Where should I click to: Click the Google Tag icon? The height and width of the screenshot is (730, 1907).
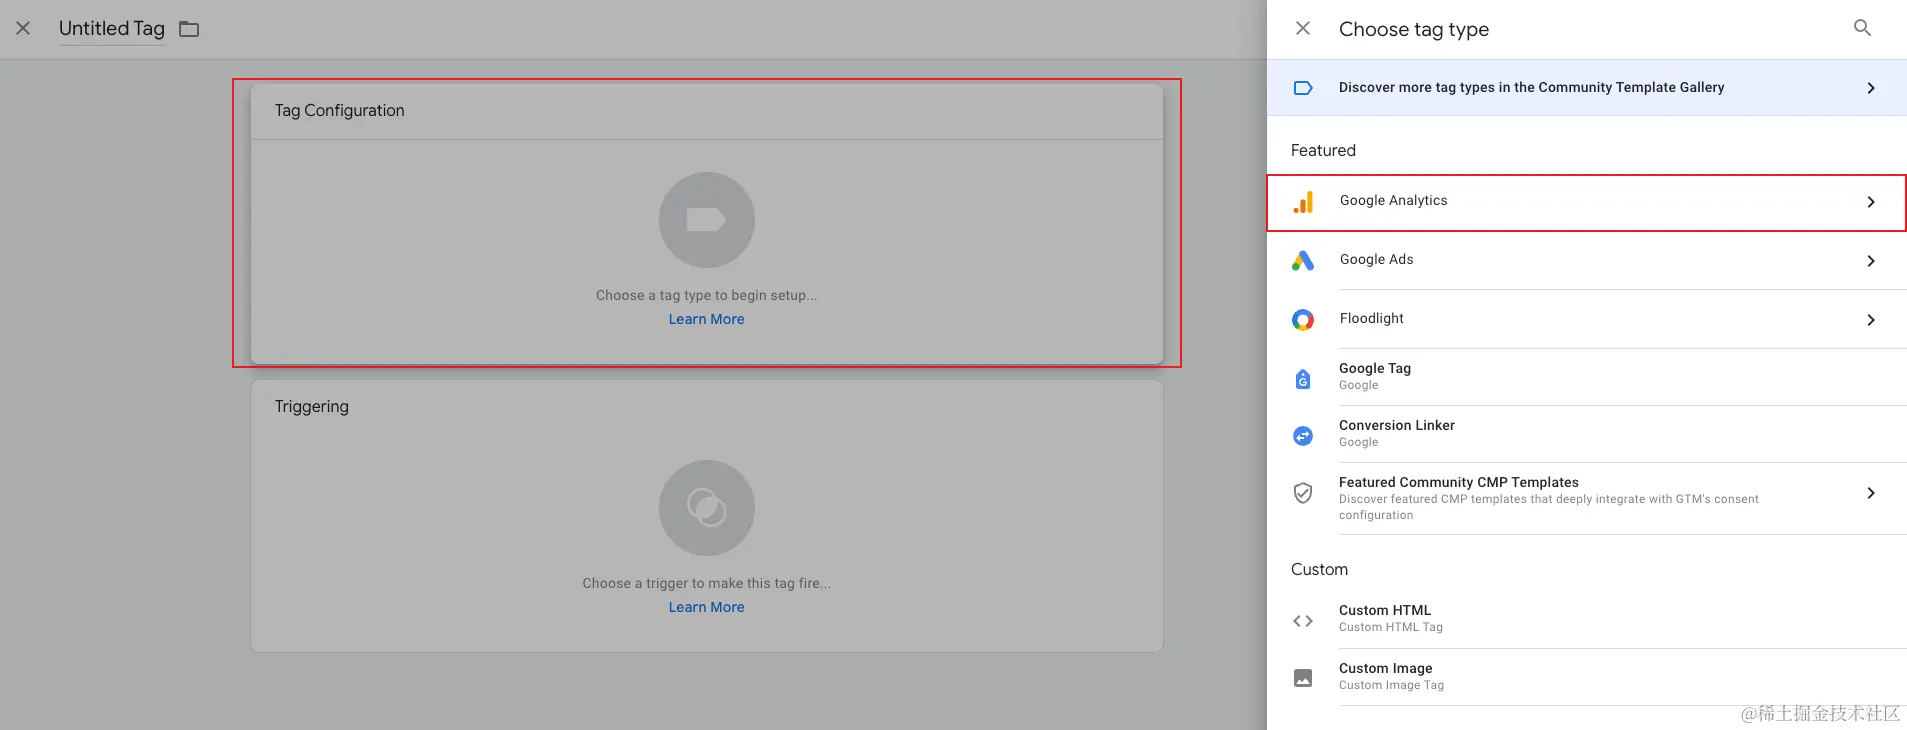tap(1303, 379)
